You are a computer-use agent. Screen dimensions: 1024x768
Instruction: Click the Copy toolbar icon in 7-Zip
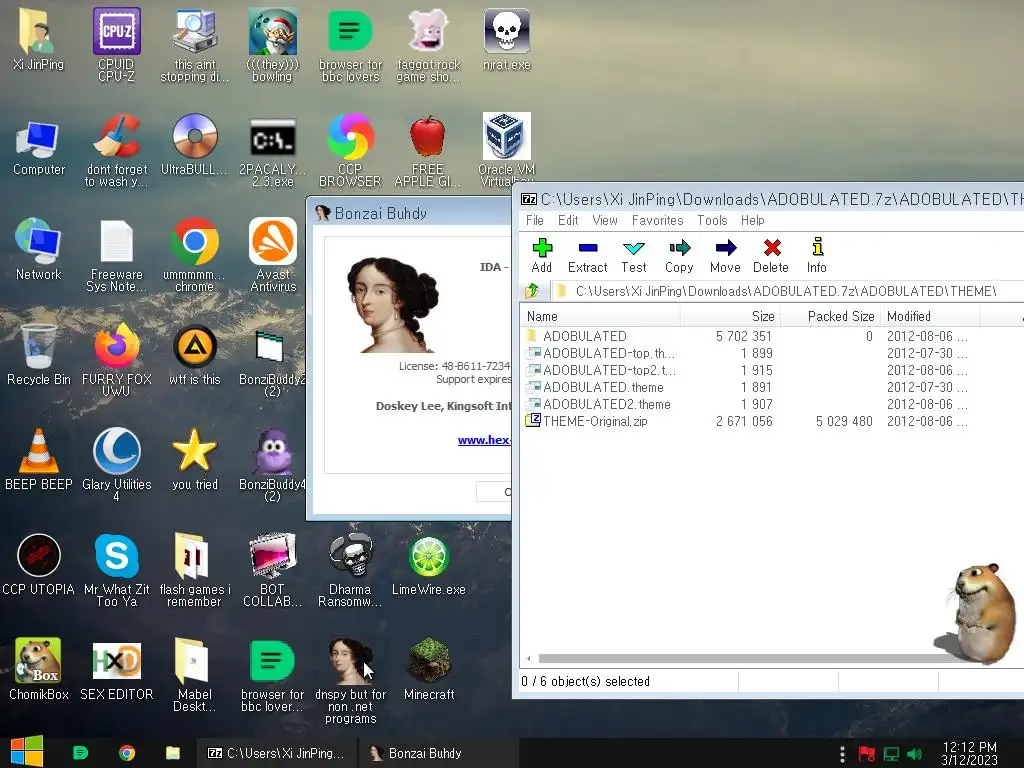pyautogui.click(x=679, y=255)
